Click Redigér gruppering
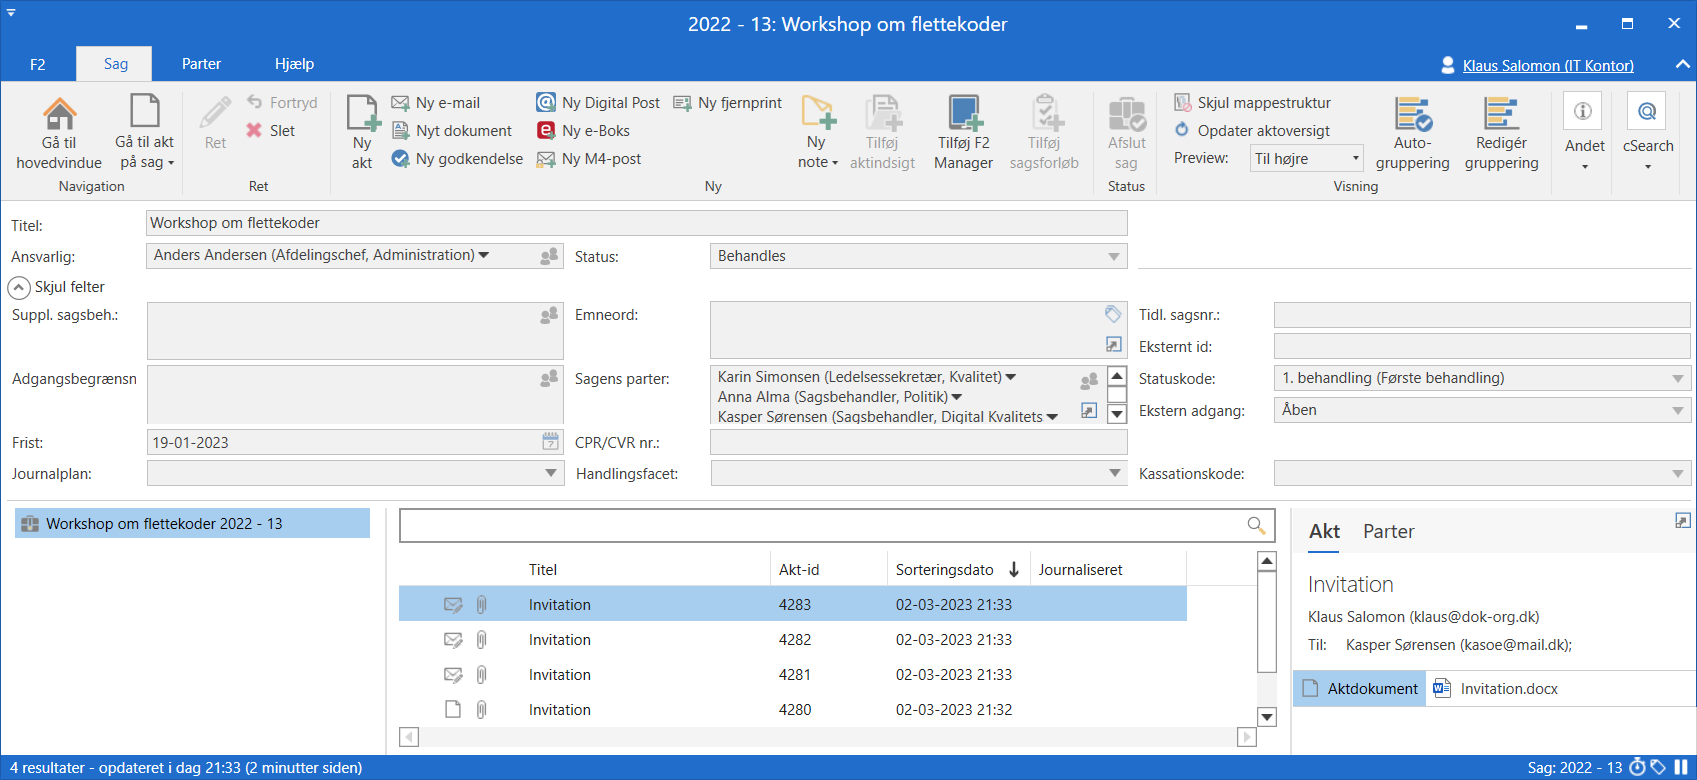This screenshot has width=1697, height=780. click(1501, 133)
